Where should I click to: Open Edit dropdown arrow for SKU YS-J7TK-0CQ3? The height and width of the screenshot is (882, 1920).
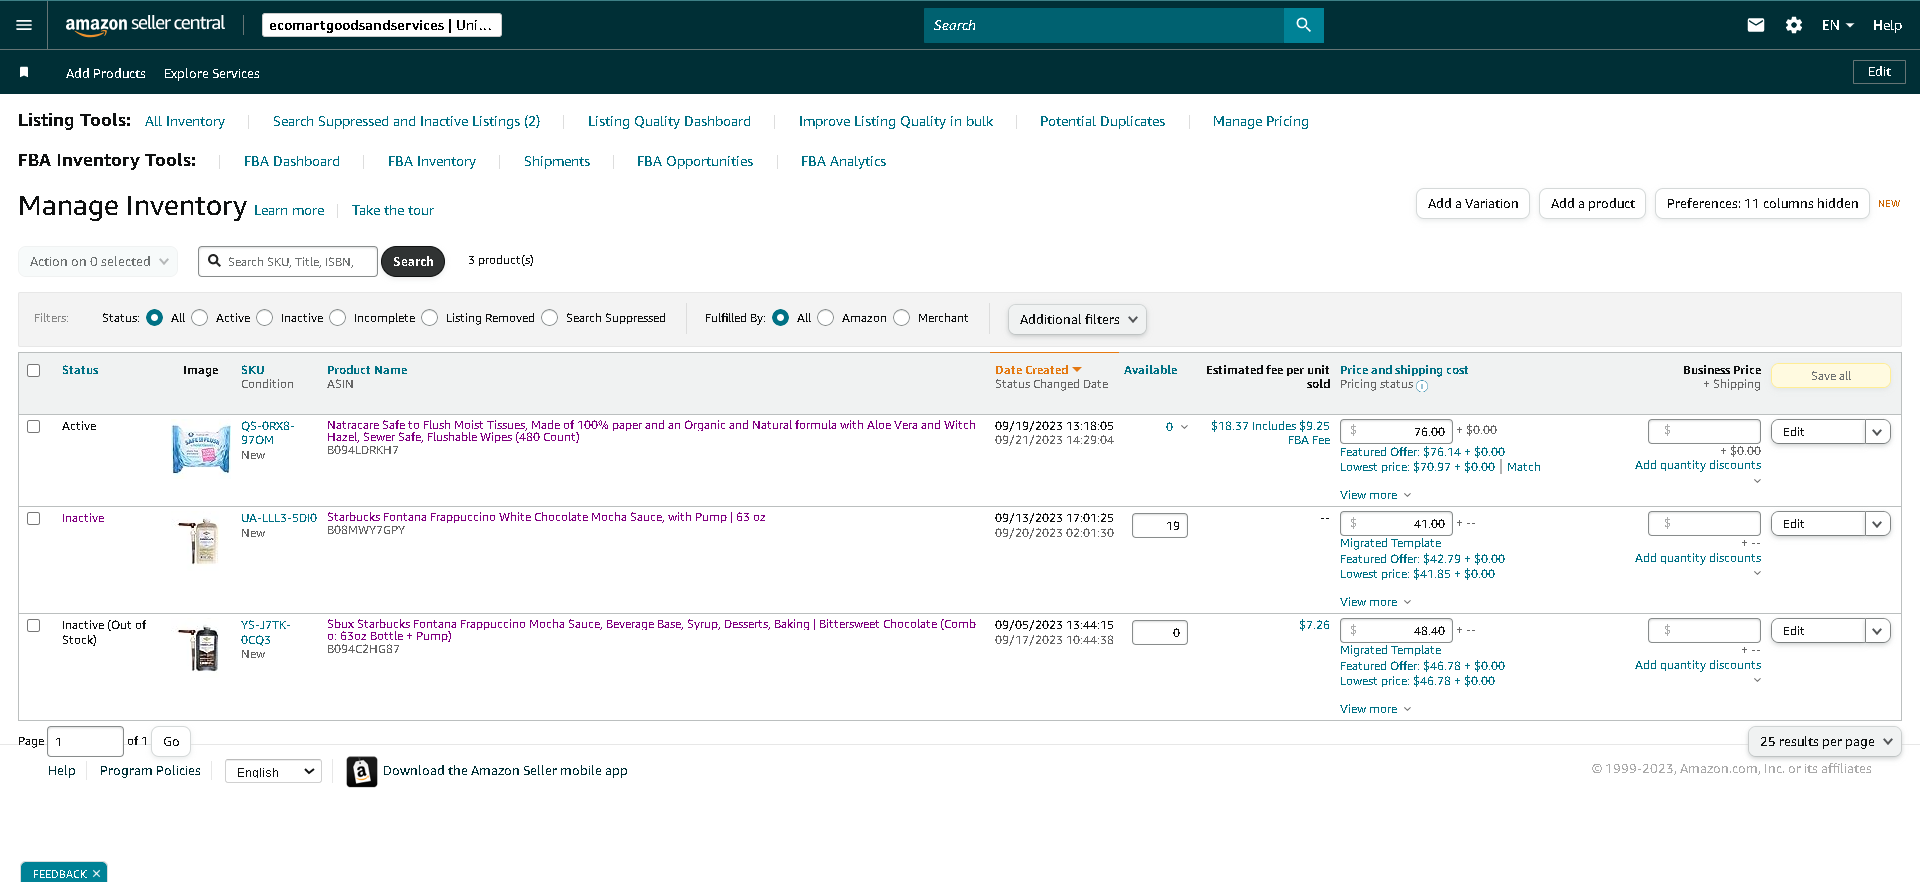click(x=1877, y=631)
